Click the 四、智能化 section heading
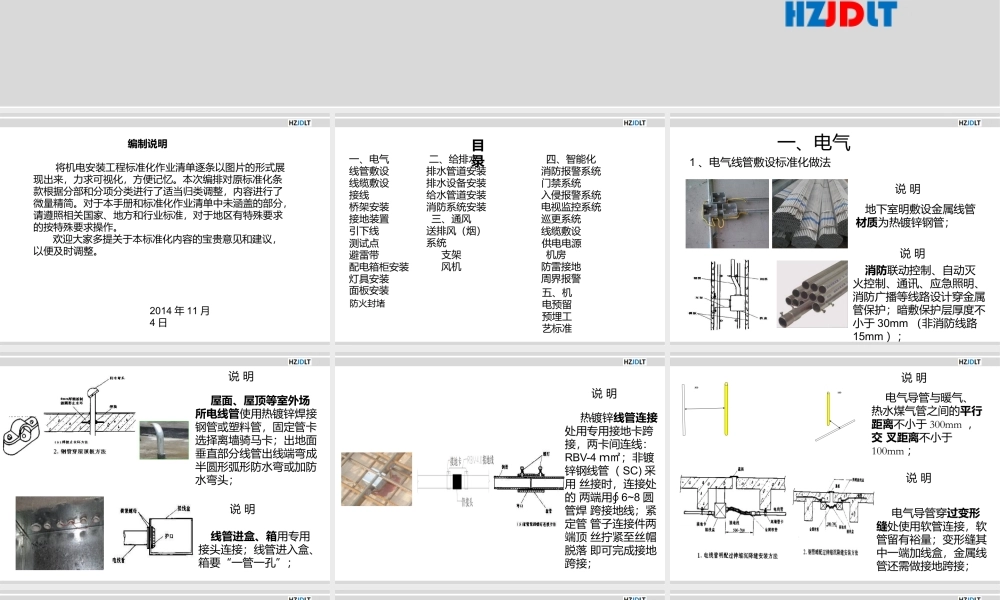This screenshot has width=1000, height=600. pyautogui.click(x=570, y=159)
